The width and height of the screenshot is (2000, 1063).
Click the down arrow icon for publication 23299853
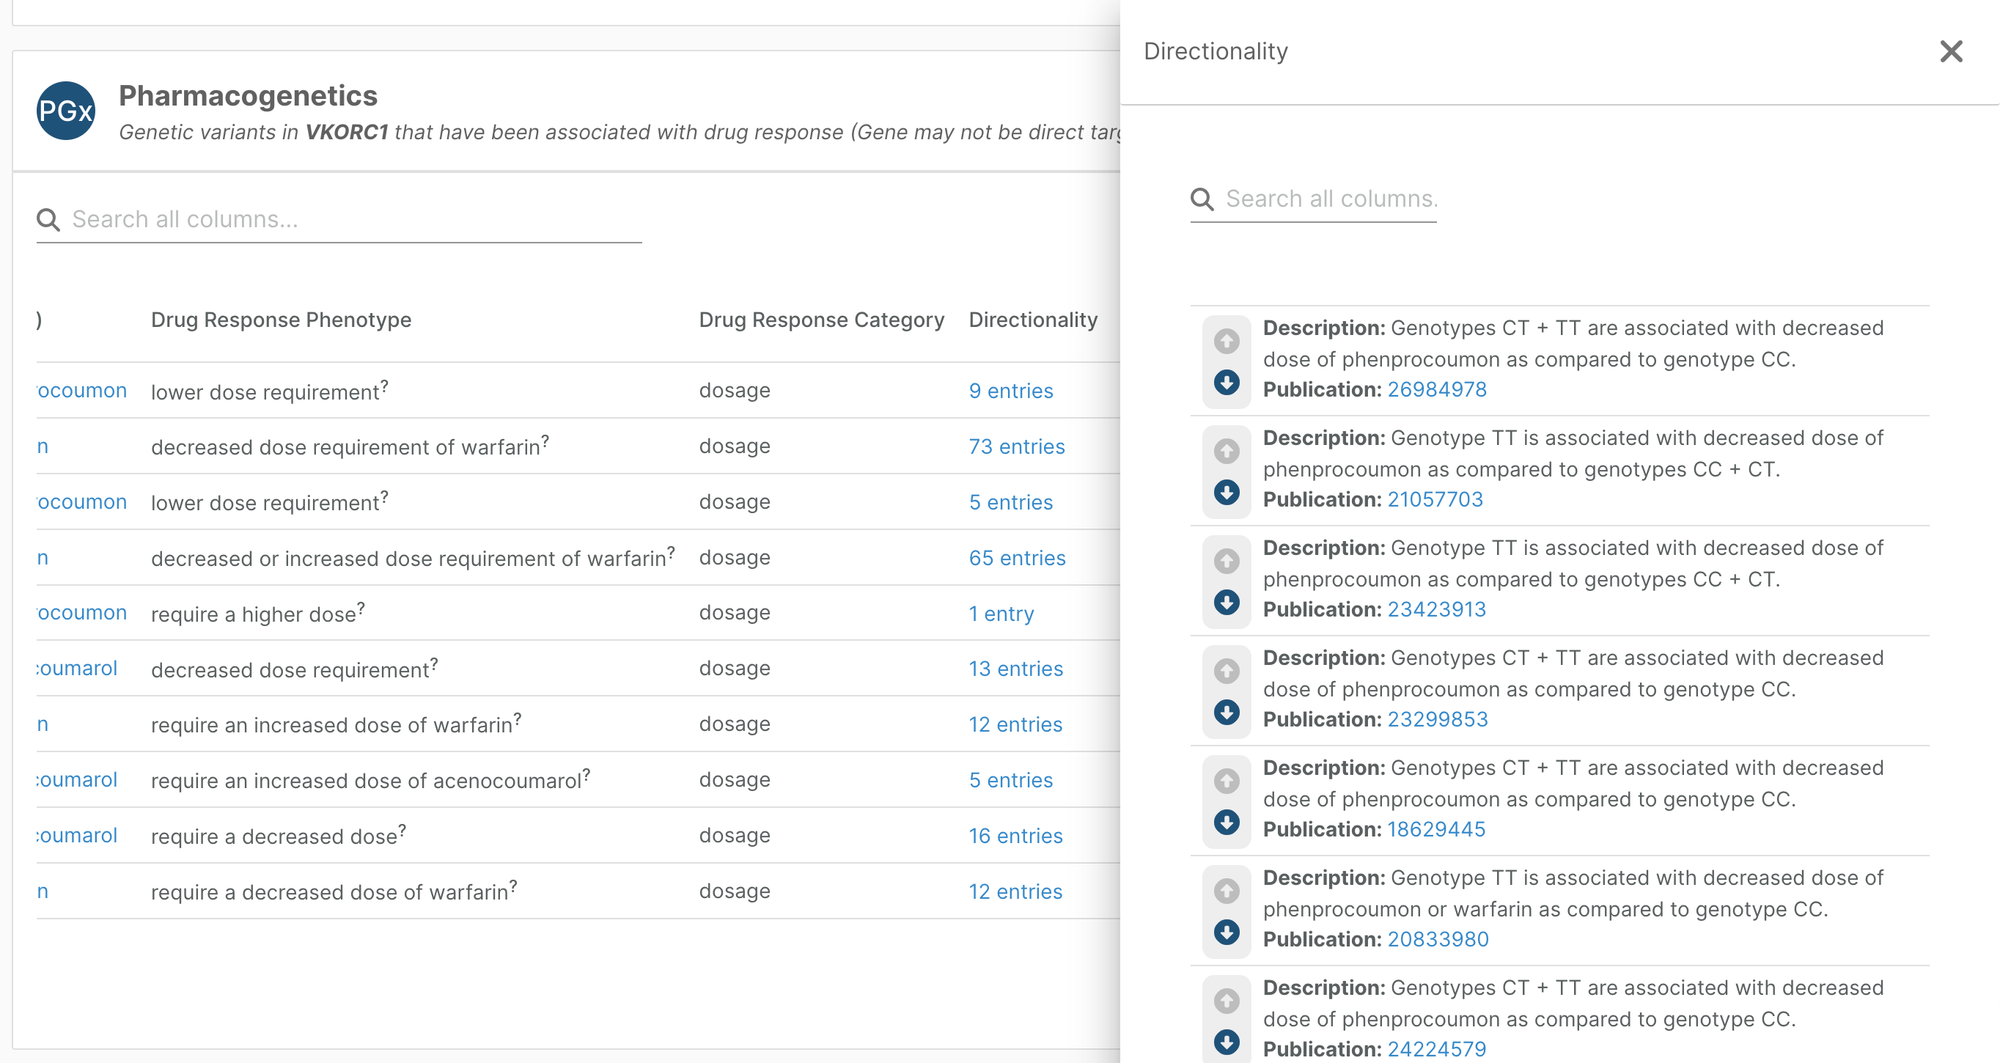pos(1227,713)
